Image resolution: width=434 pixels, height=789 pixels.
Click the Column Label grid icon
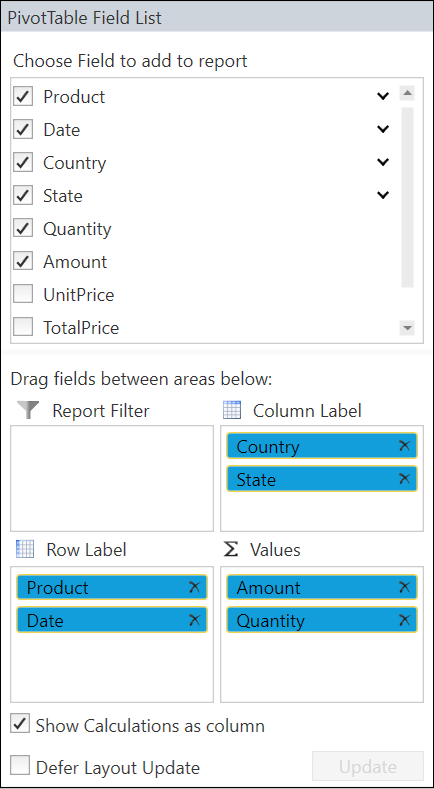pyautogui.click(x=232, y=411)
